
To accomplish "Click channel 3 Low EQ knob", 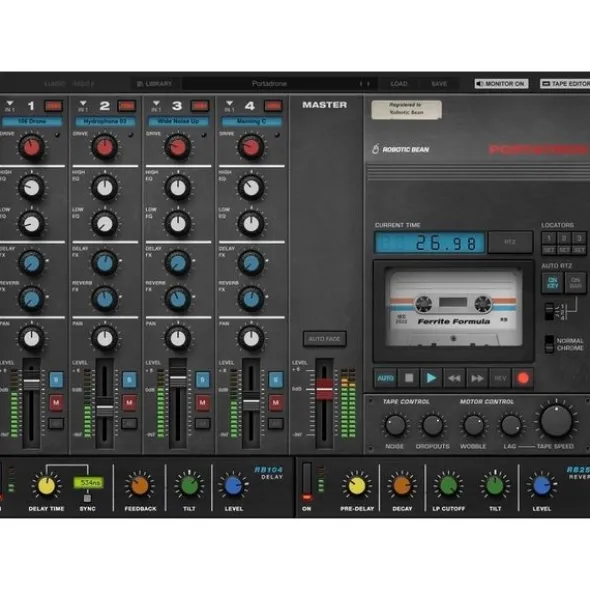I will click(x=178, y=224).
